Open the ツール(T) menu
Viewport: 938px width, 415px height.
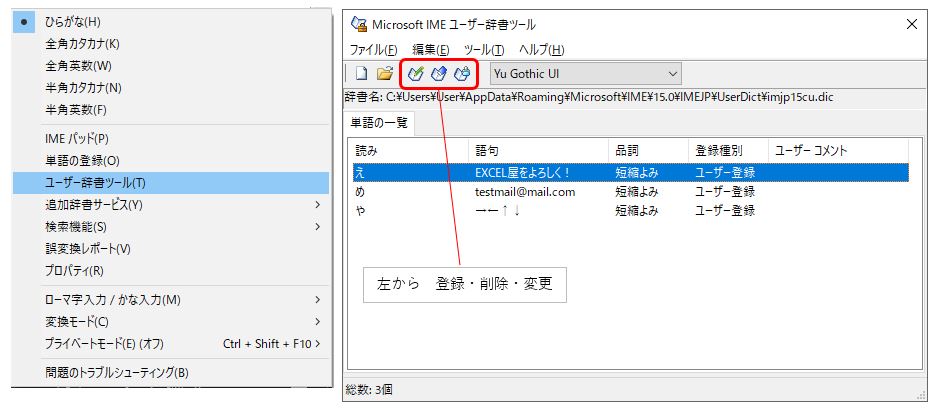tap(484, 50)
